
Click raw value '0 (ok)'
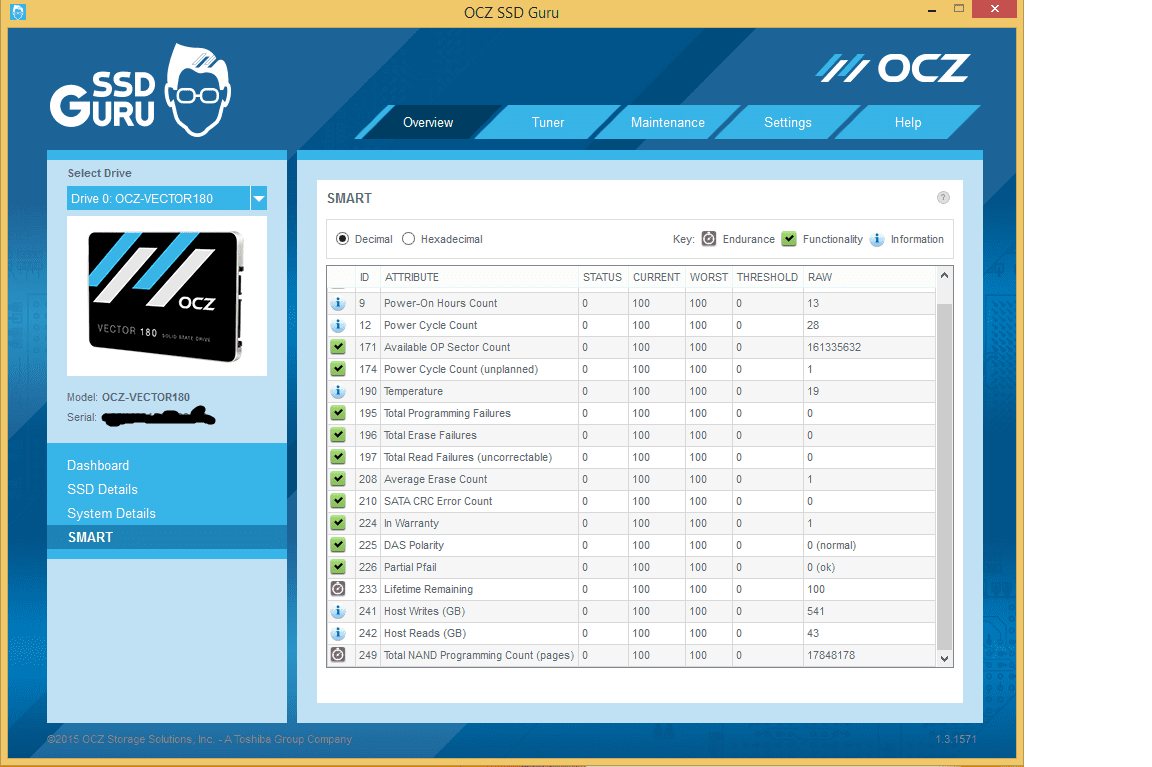pos(821,567)
